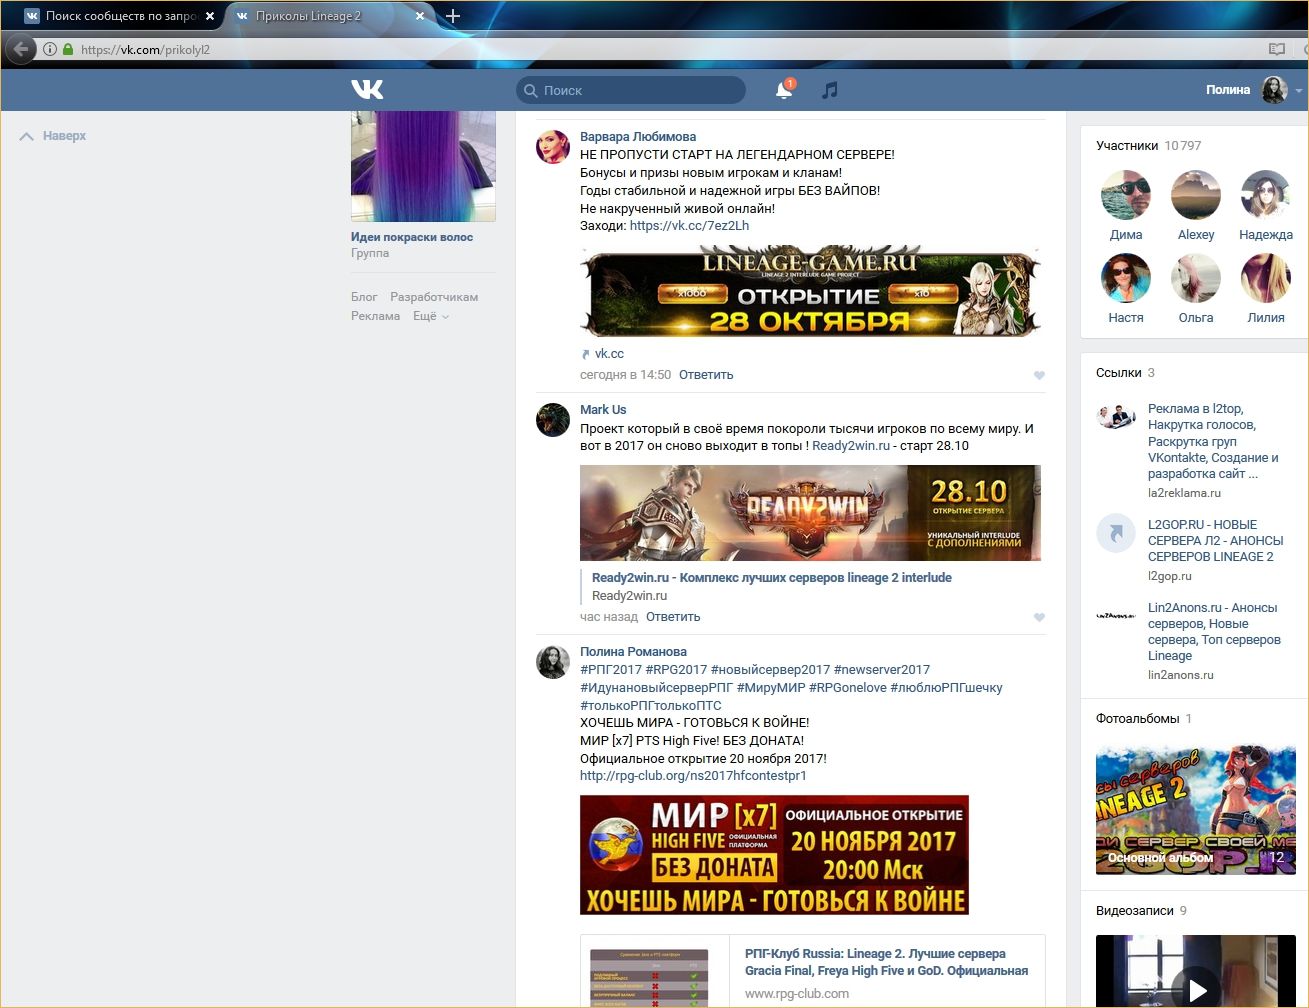Open Разработчикам footer link
The image size is (1309, 1008).
click(434, 297)
